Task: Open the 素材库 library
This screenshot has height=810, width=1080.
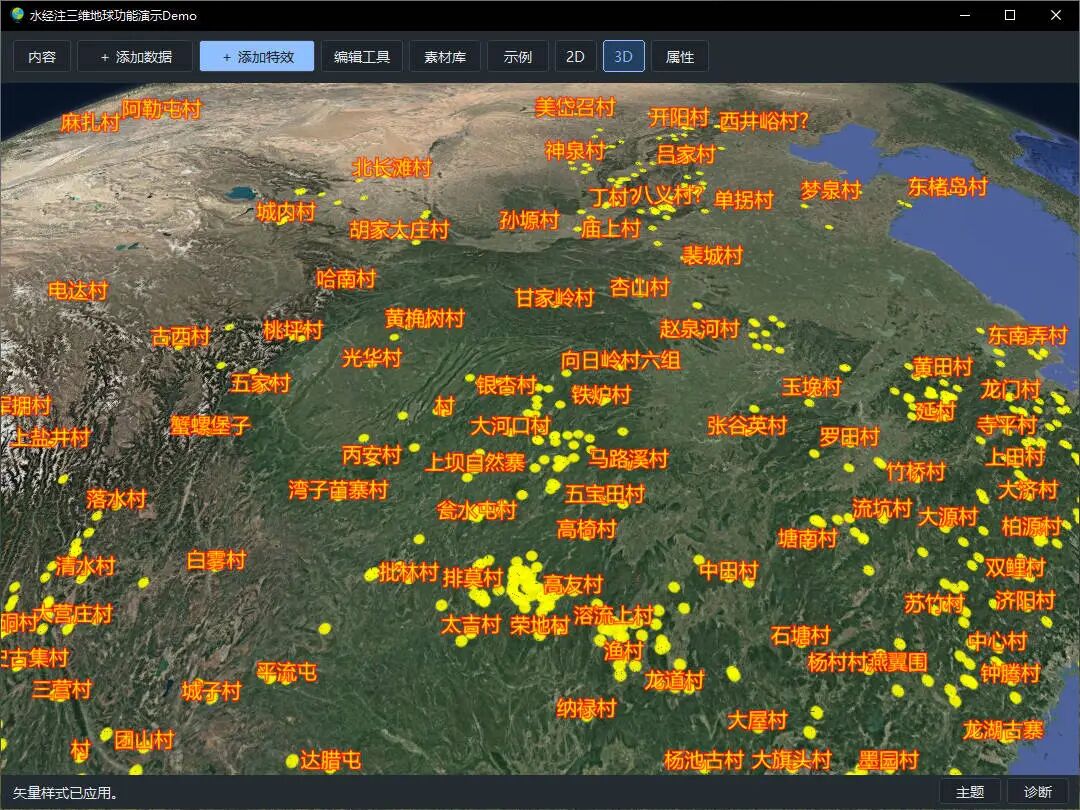Action: click(445, 56)
